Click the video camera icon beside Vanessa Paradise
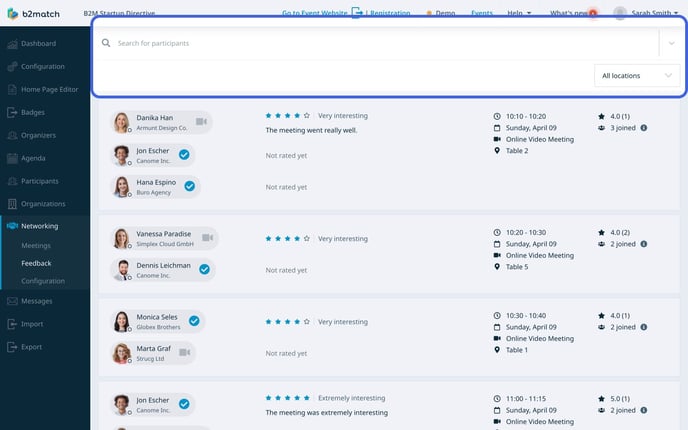Screen dimensions: 688x430 [x=208, y=238]
